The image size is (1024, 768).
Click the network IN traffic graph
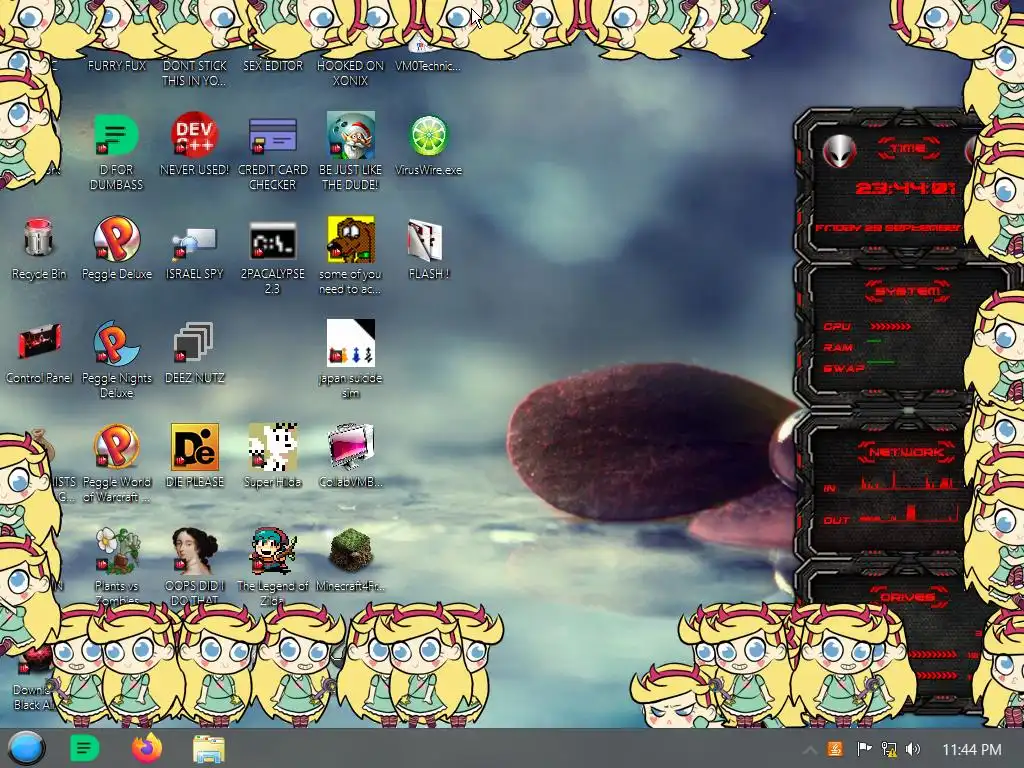[x=909, y=483]
